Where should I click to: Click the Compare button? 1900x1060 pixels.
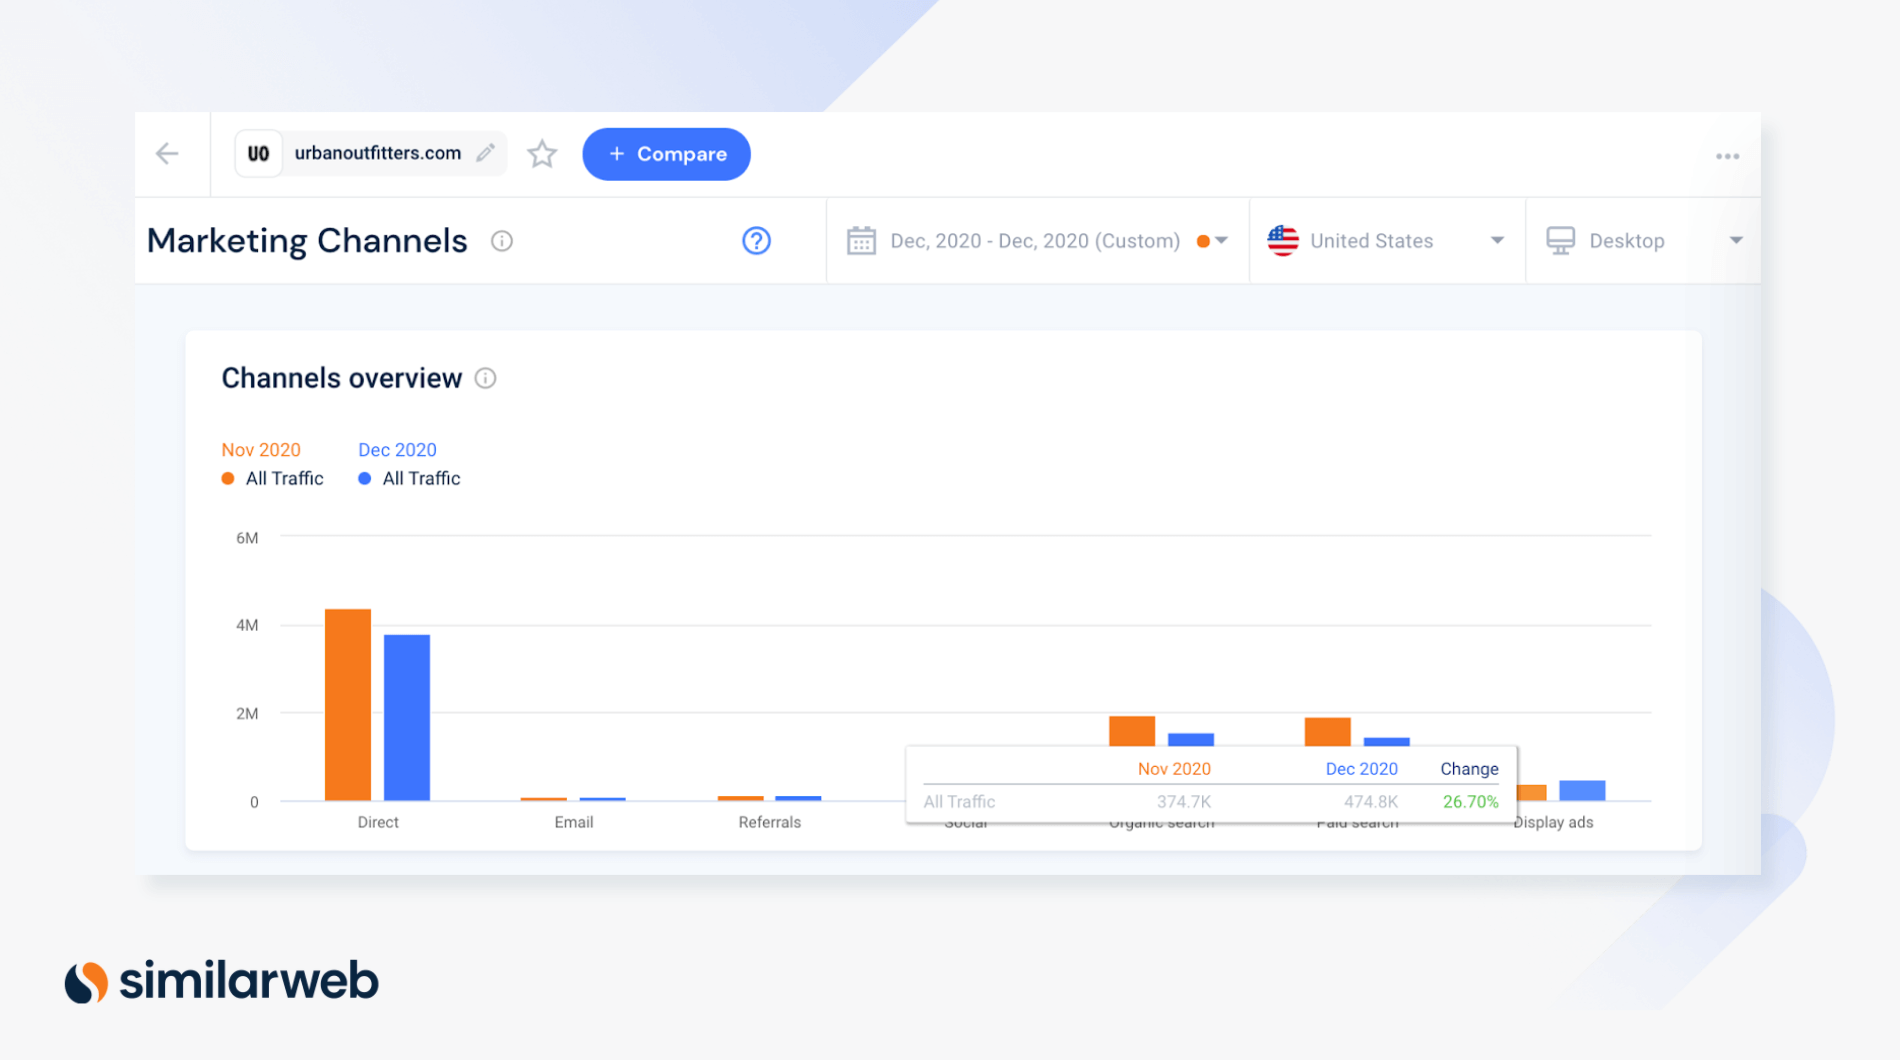click(666, 154)
